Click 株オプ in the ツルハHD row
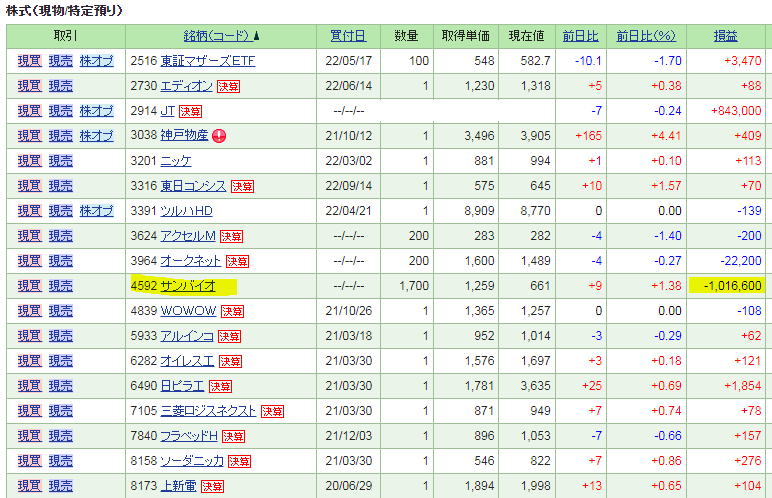The image size is (772, 498). [96, 211]
